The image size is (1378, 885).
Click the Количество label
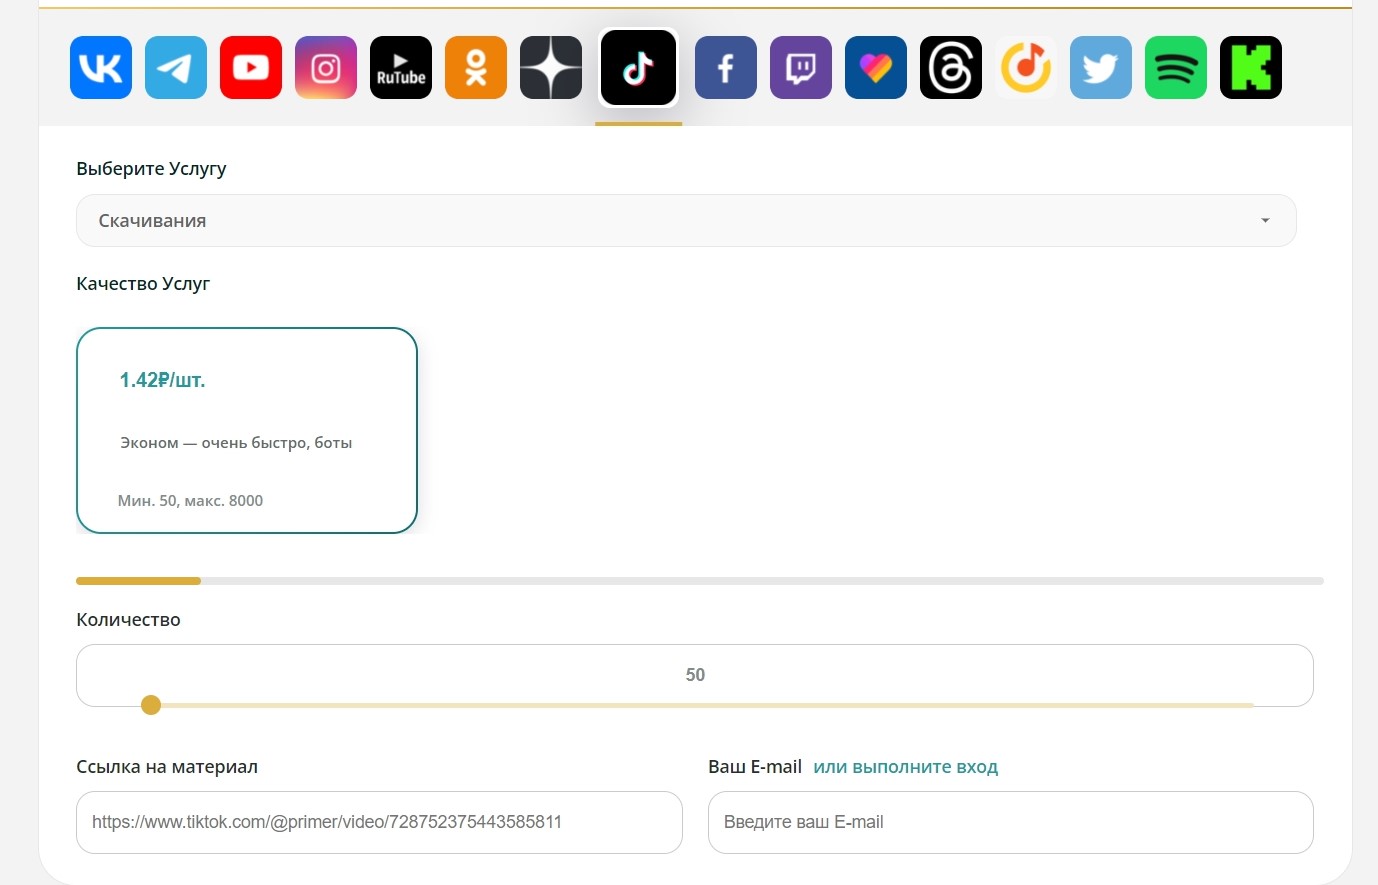click(128, 620)
